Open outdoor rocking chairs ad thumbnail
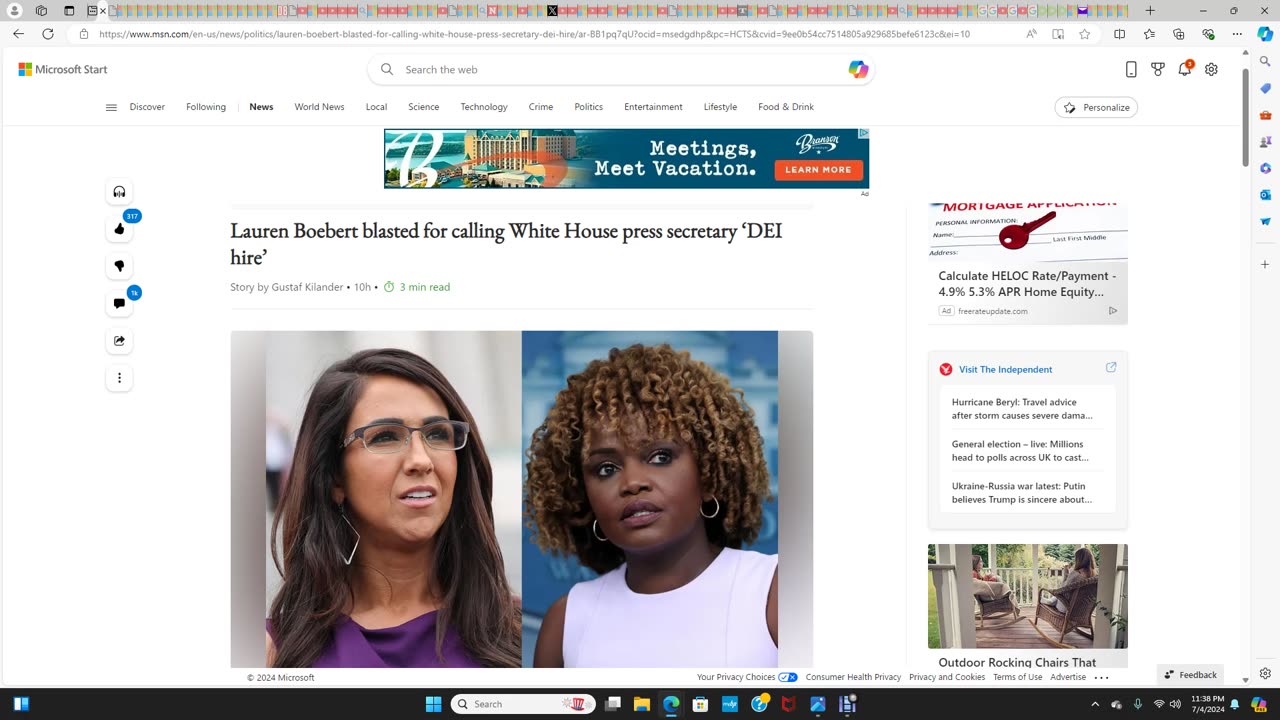This screenshot has width=1280, height=720. (x=1027, y=596)
